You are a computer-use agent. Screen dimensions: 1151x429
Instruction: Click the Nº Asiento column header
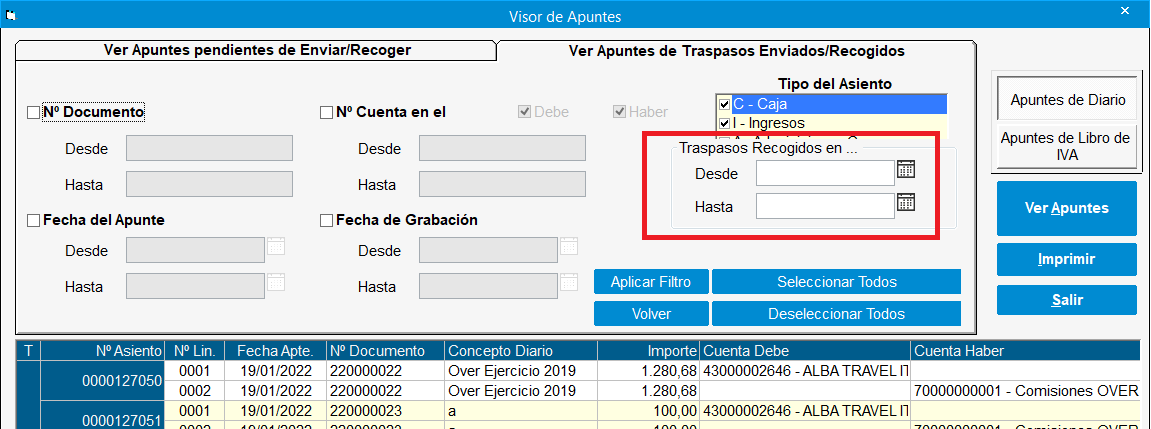click(x=104, y=350)
